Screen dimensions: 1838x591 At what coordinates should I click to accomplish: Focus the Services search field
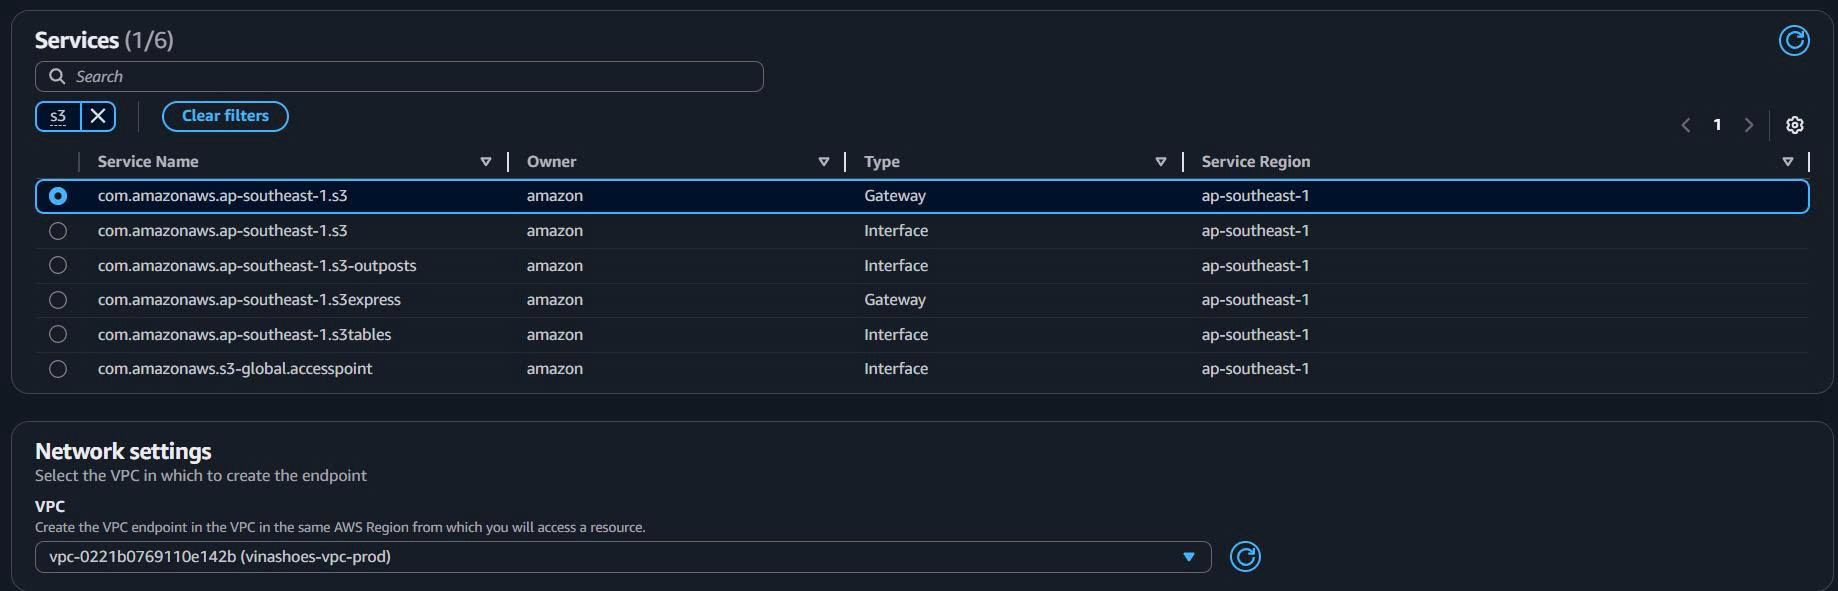pos(400,77)
